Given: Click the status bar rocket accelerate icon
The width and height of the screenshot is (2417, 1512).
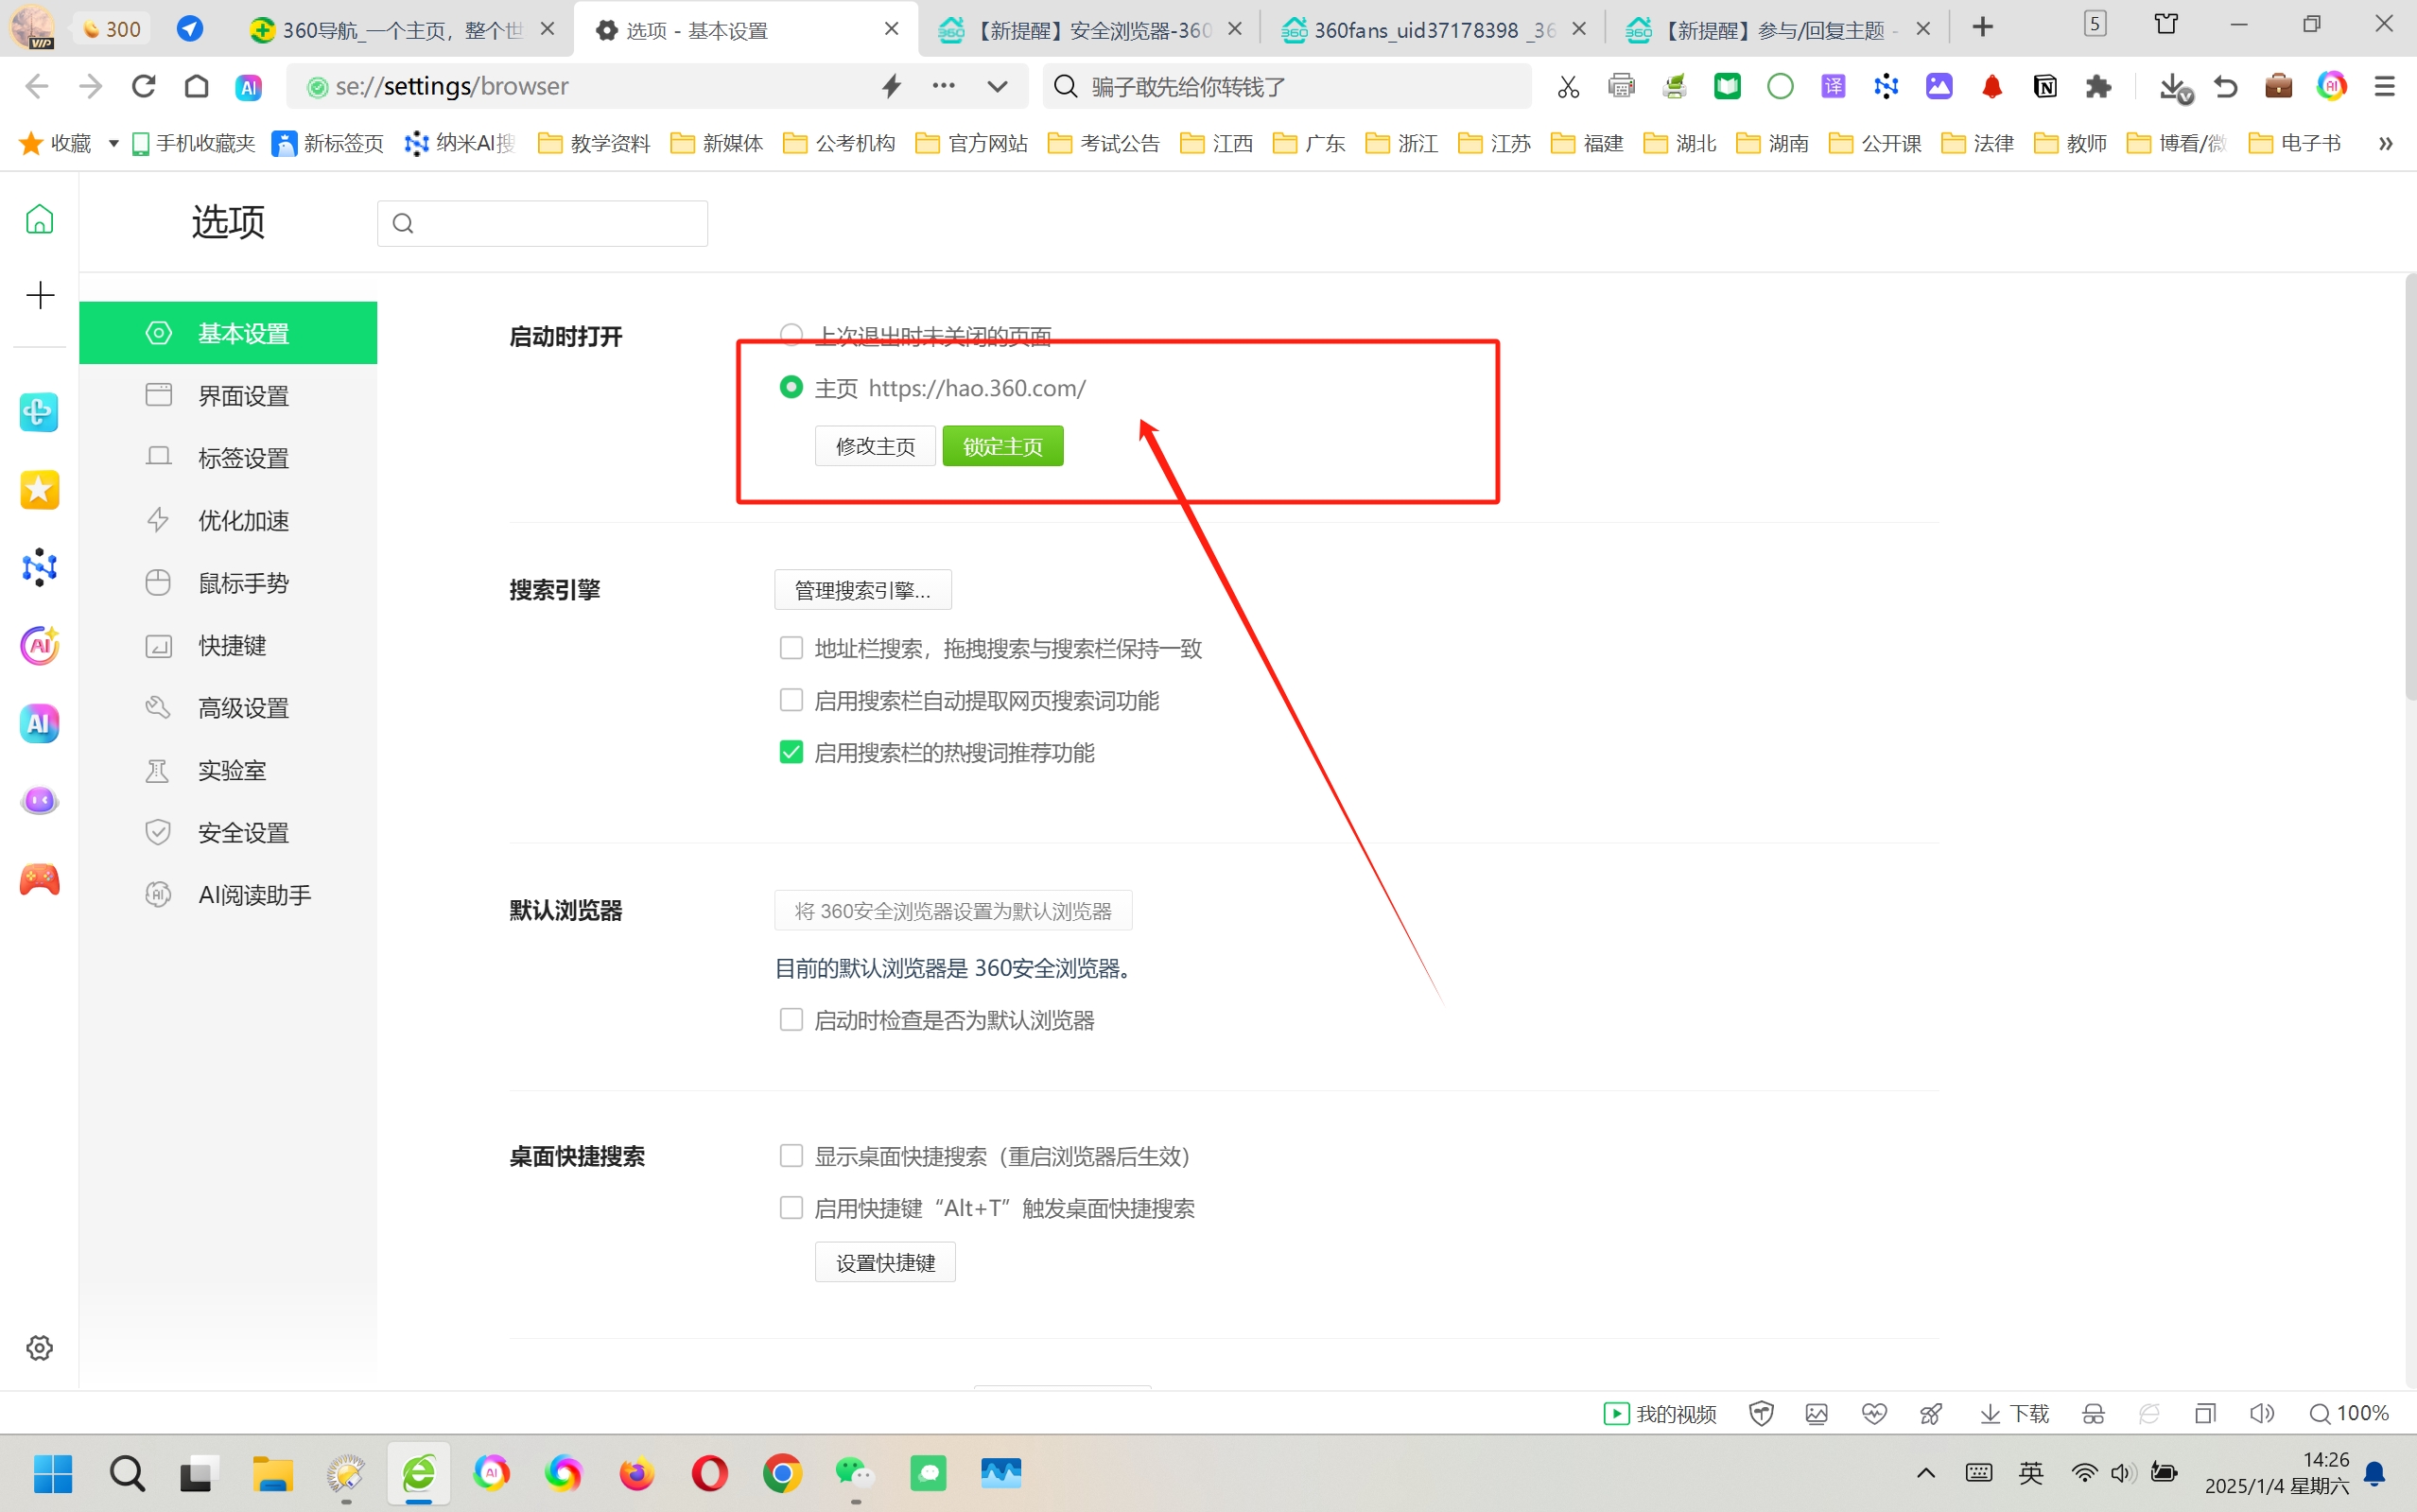Looking at the screenshot, I should point(1931,1413).
